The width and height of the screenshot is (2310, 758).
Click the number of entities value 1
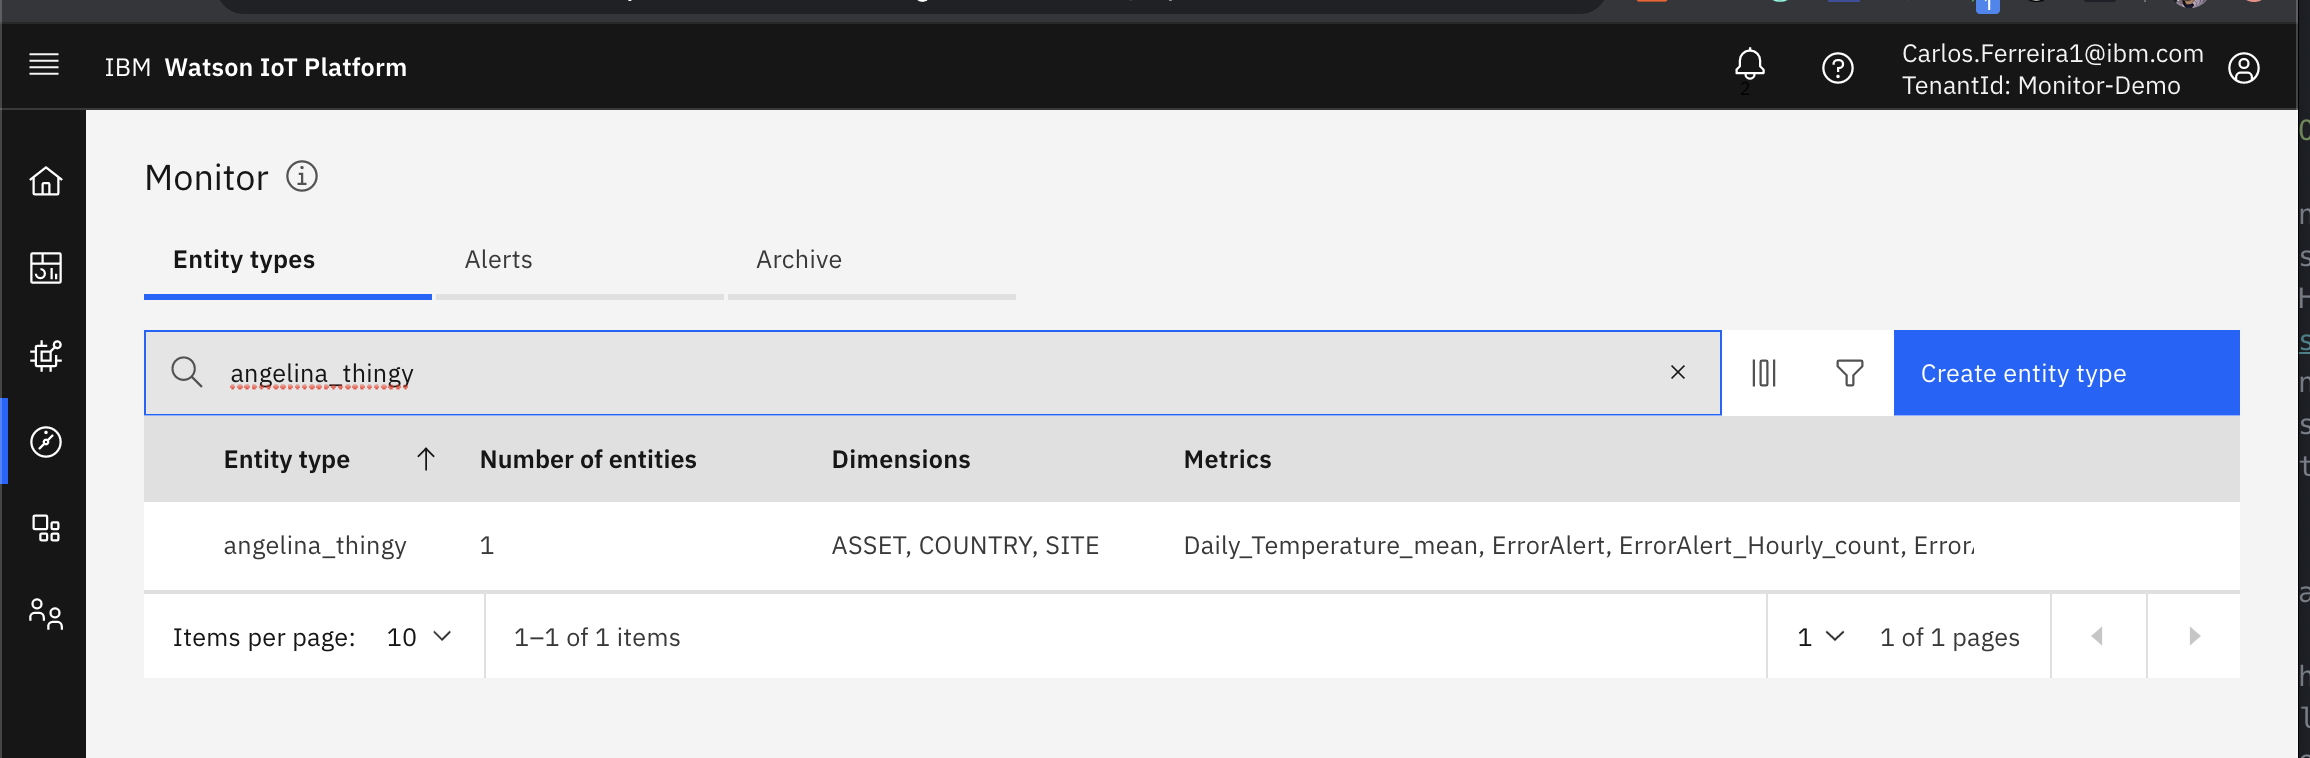[x=487, y=545]
